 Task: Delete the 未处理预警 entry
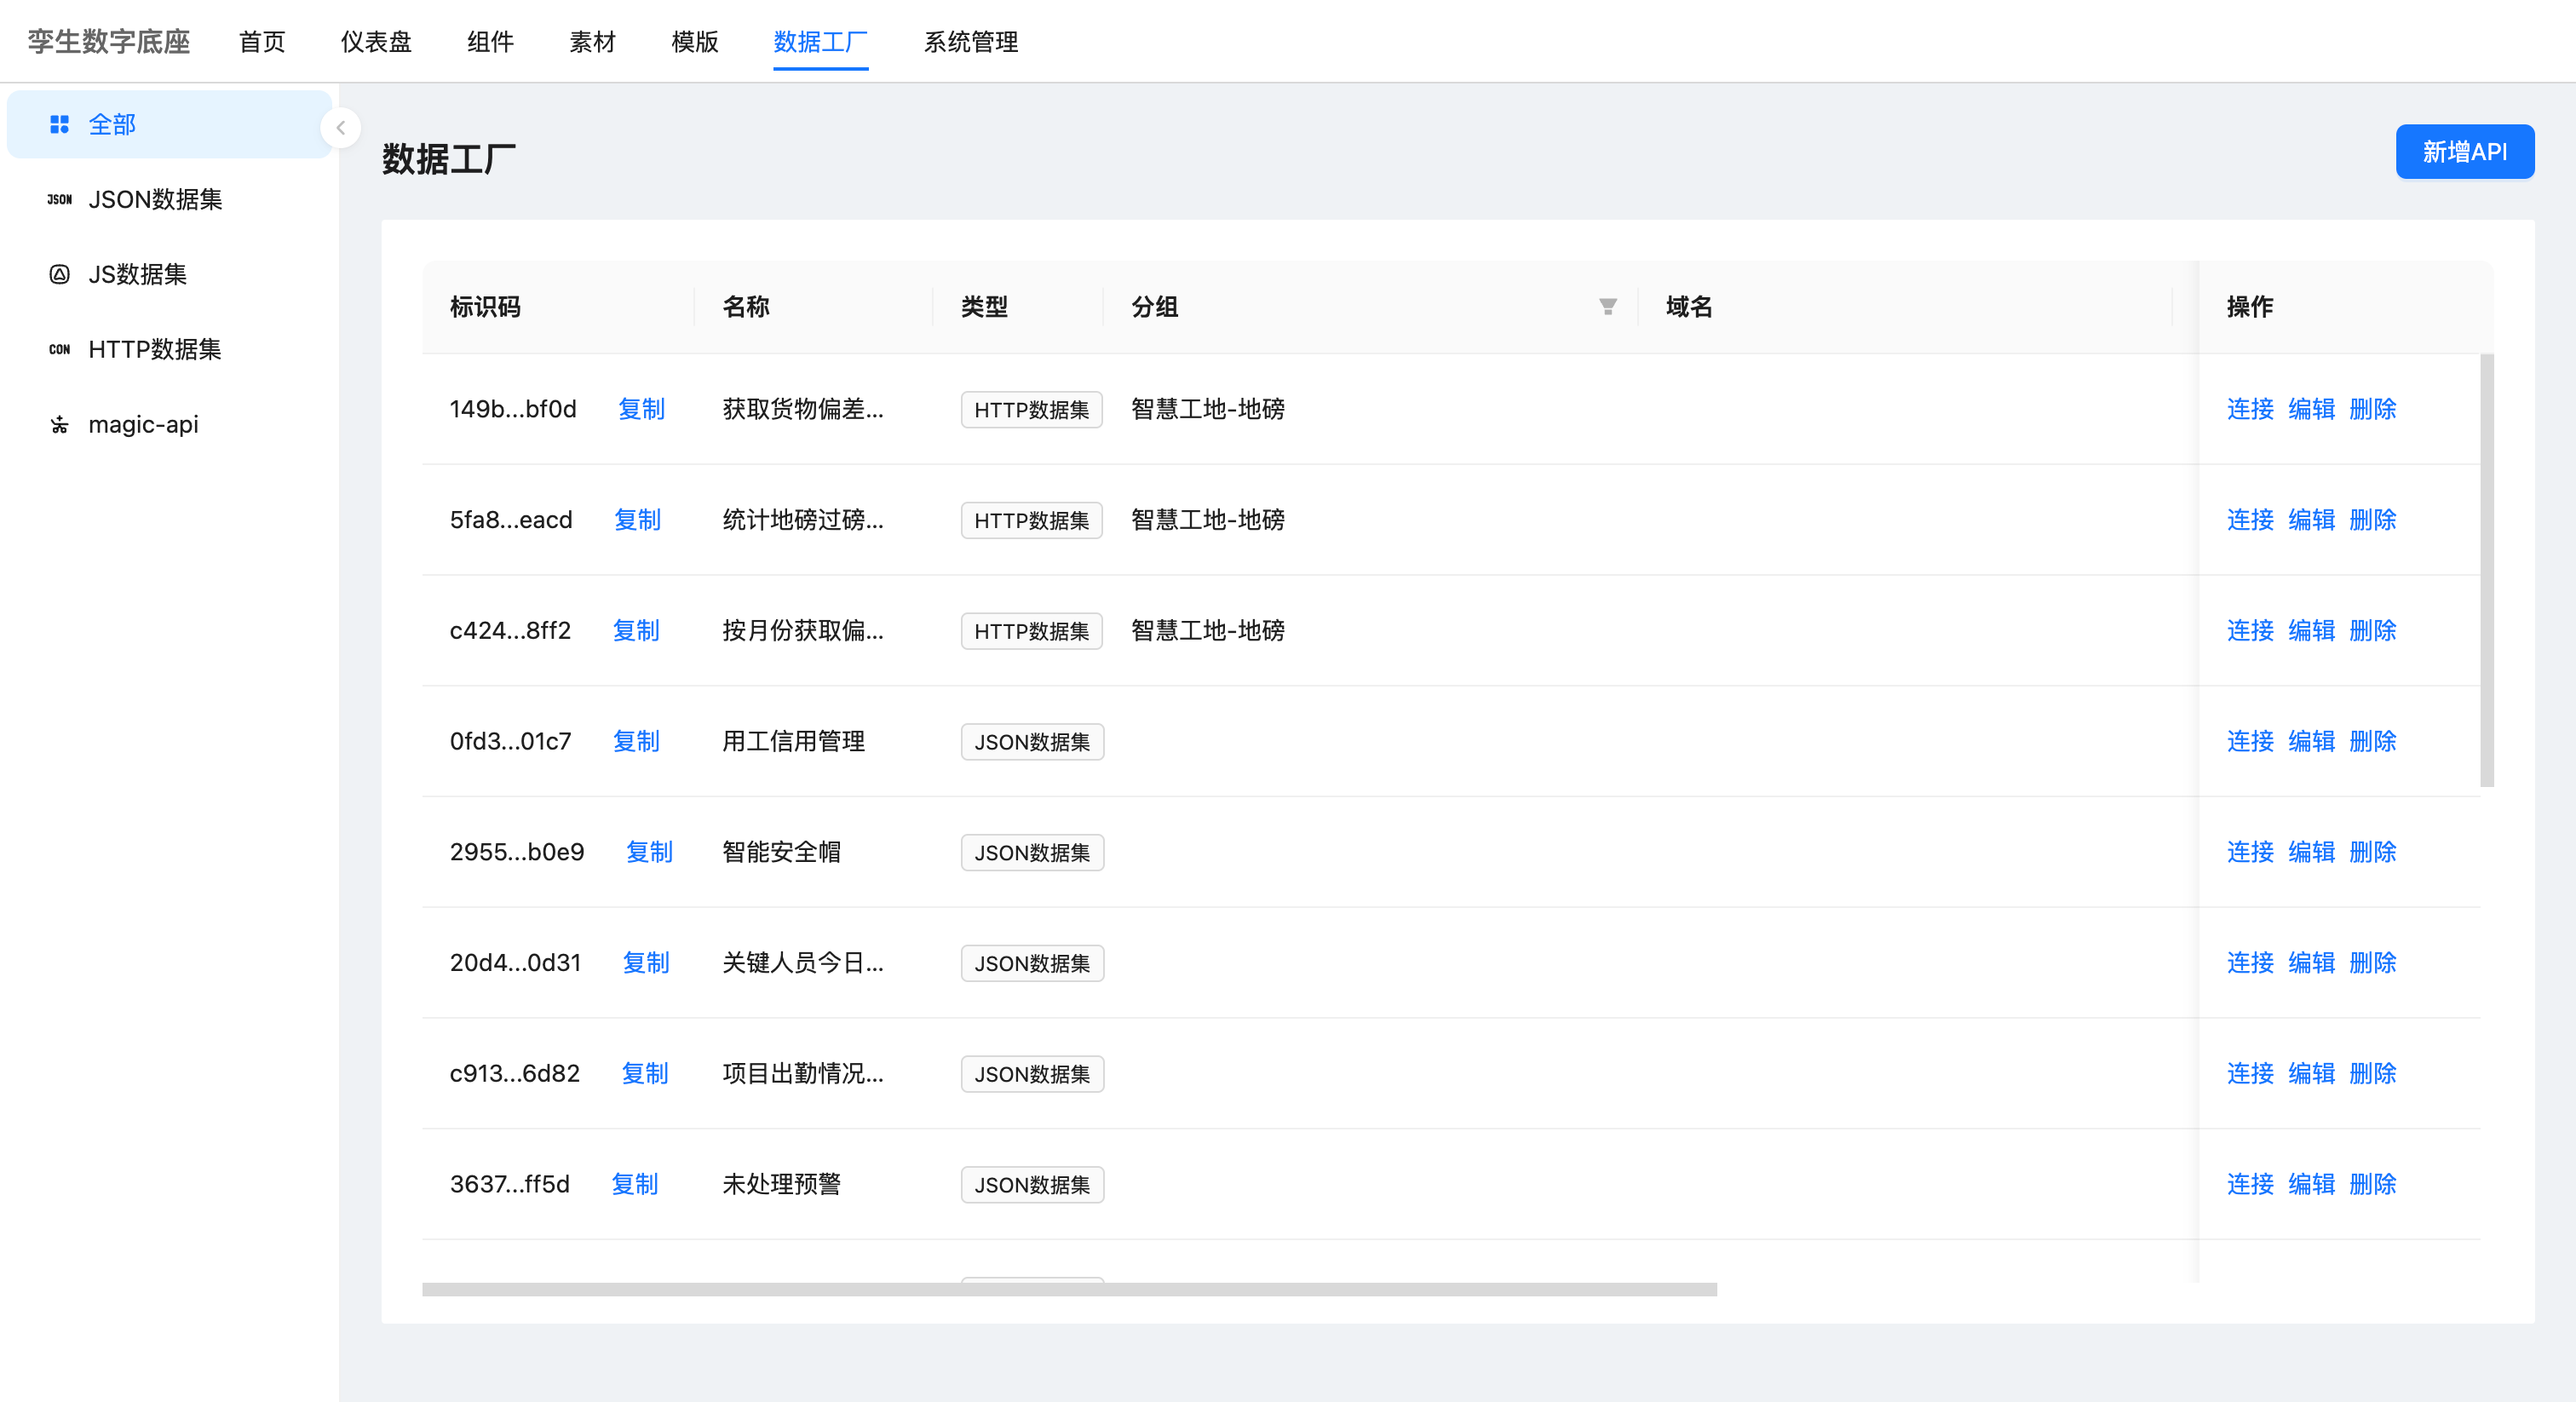tap(2373, 1185)
